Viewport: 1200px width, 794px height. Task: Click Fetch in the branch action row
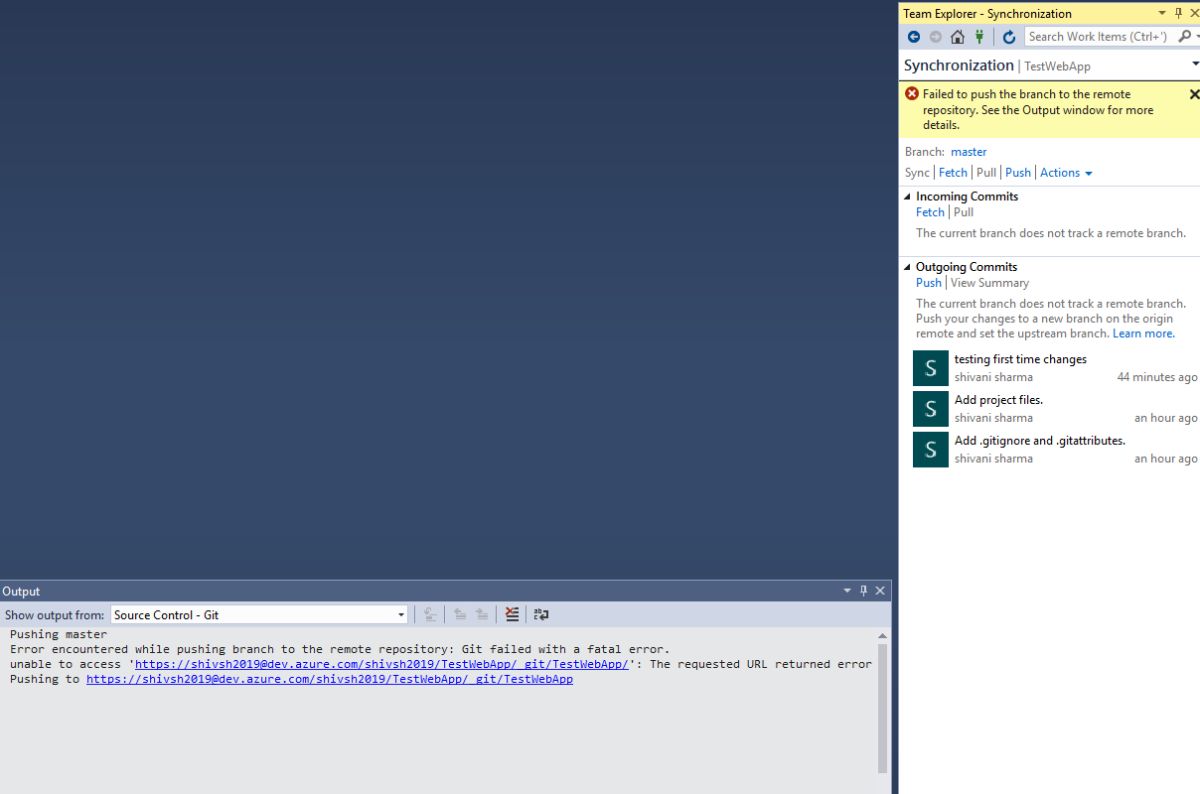953,173
